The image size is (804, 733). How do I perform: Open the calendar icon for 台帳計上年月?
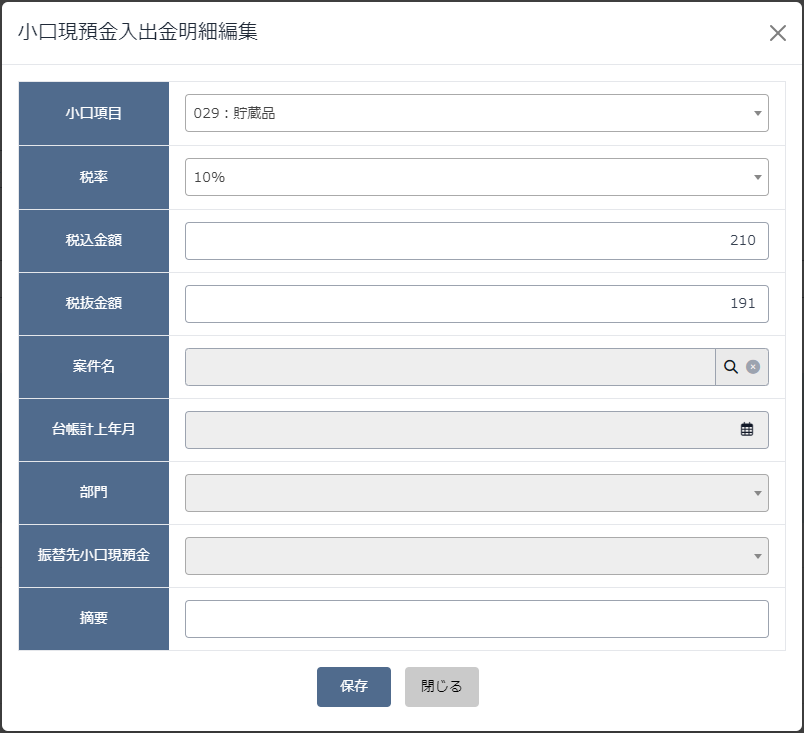[x=747, y=430]
